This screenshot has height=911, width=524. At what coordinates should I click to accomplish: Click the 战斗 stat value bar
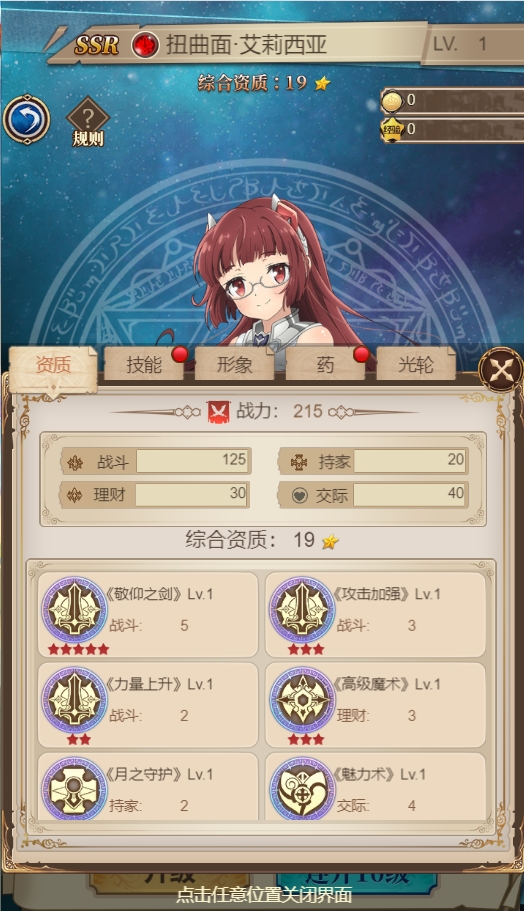click(193, 461)
